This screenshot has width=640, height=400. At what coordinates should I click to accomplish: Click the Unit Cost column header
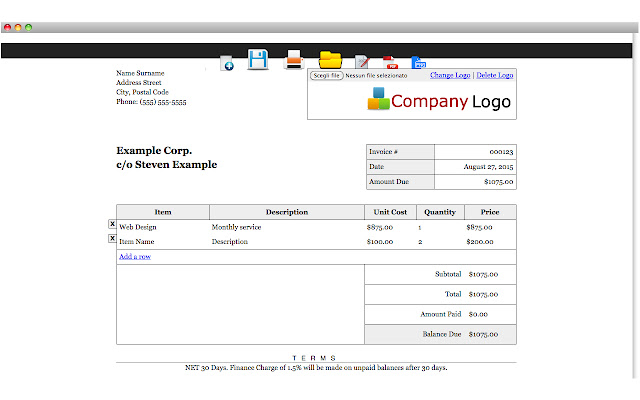coord(390,212)
